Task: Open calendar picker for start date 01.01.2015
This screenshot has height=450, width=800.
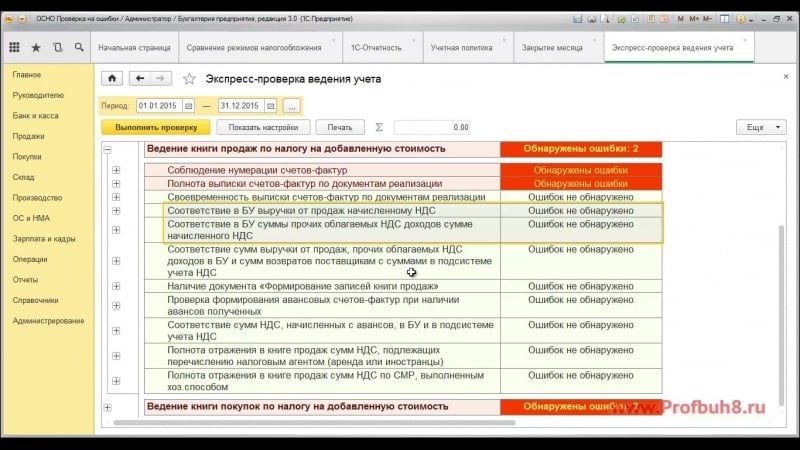Action: pos(189,106)
